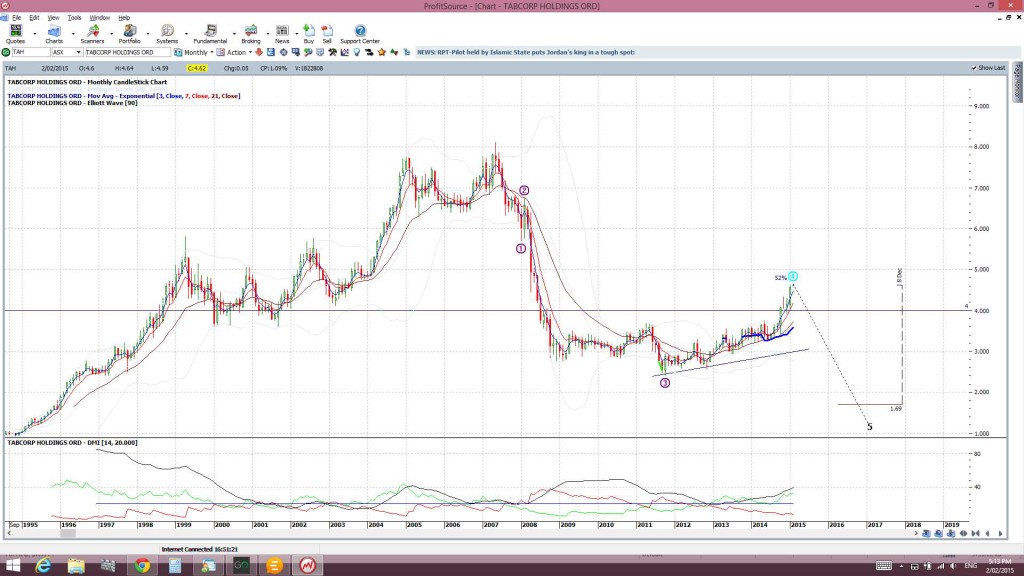Open File Explorer from the taskbar

click(x=76, y=566)
